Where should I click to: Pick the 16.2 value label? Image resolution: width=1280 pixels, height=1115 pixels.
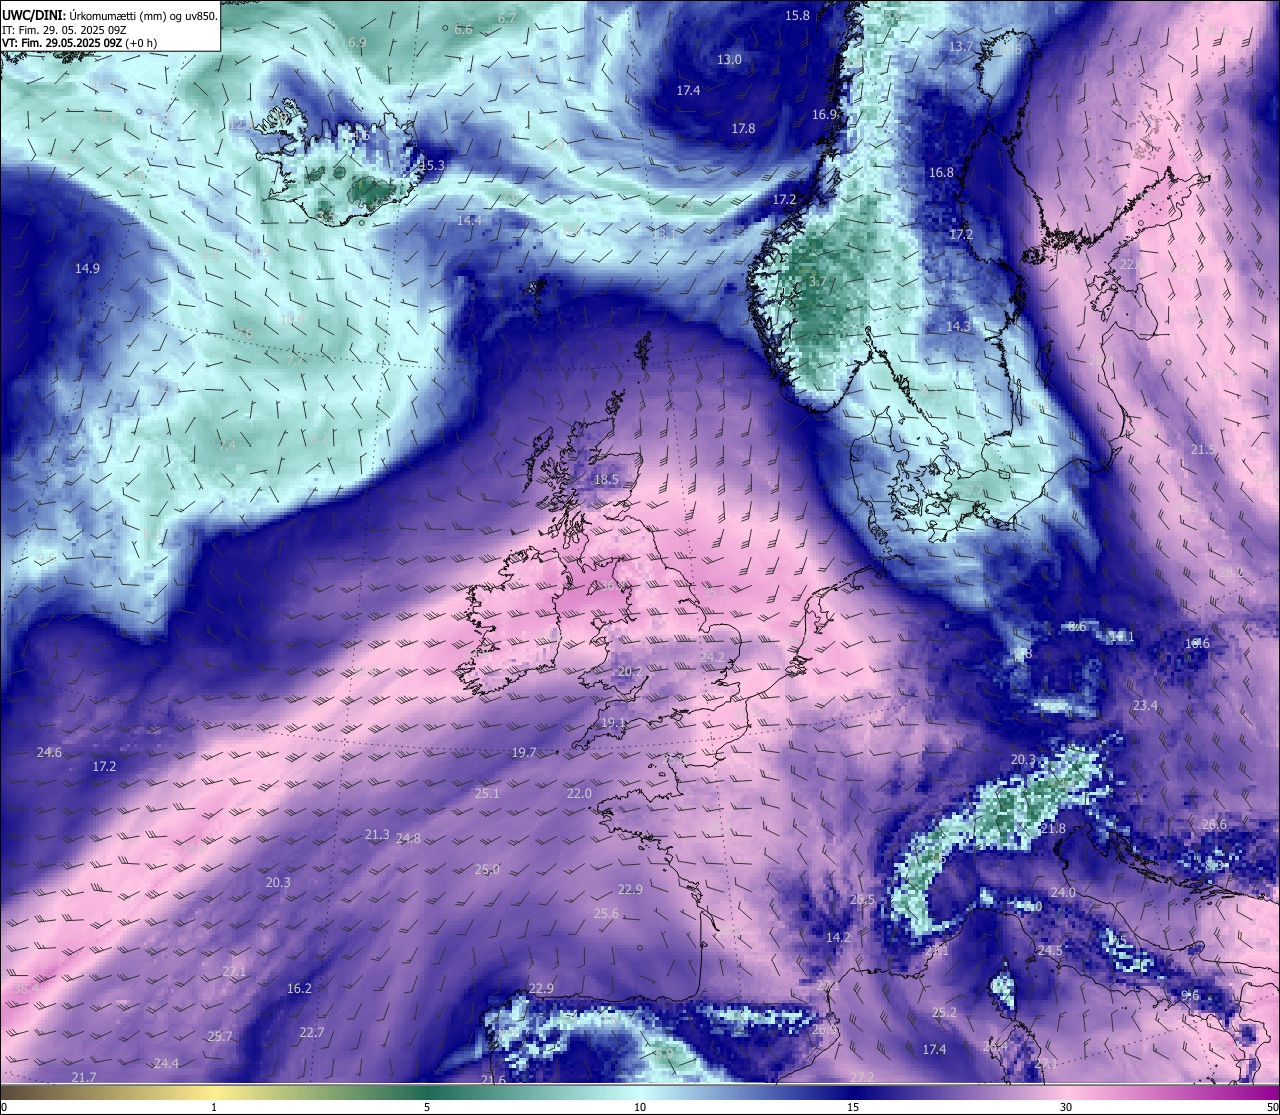click(299, 989)
